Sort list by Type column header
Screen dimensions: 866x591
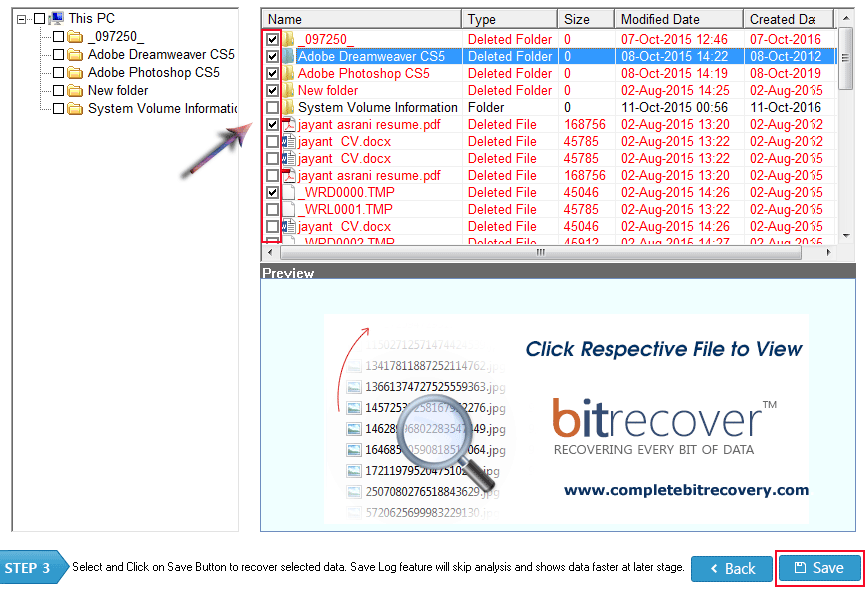pos(510,19)
